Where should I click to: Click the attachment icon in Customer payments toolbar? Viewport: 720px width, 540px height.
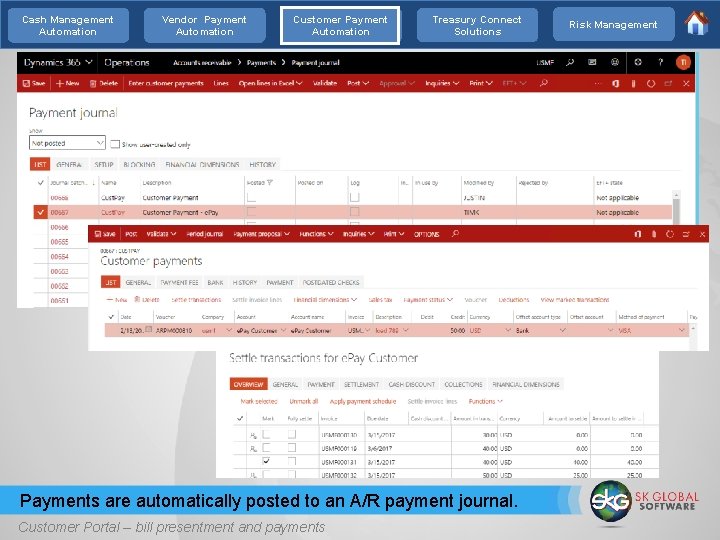pos(654,234)
